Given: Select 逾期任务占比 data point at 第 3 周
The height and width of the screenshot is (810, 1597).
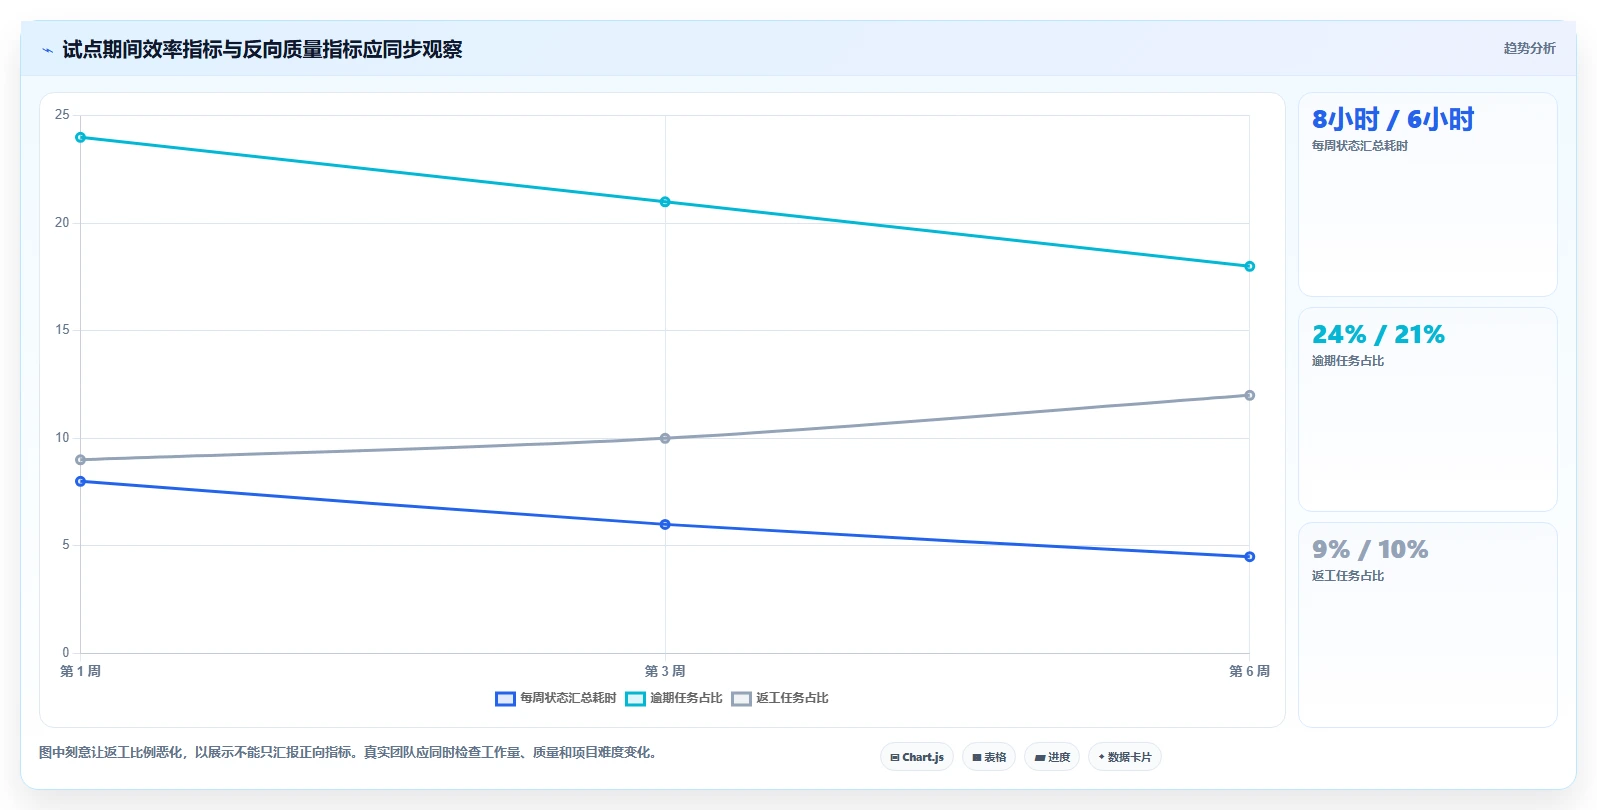Looking at the screenshot, I should pyautogui.click(x=665, y=202).
